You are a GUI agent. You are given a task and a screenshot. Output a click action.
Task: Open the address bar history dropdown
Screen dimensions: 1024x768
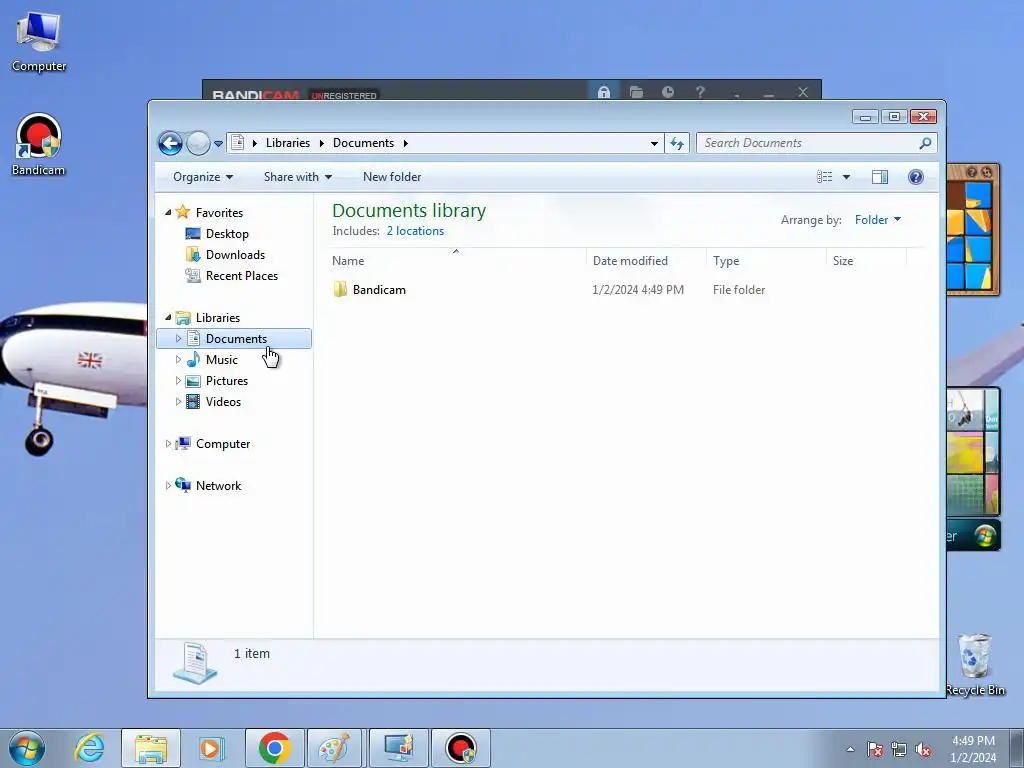654,143
